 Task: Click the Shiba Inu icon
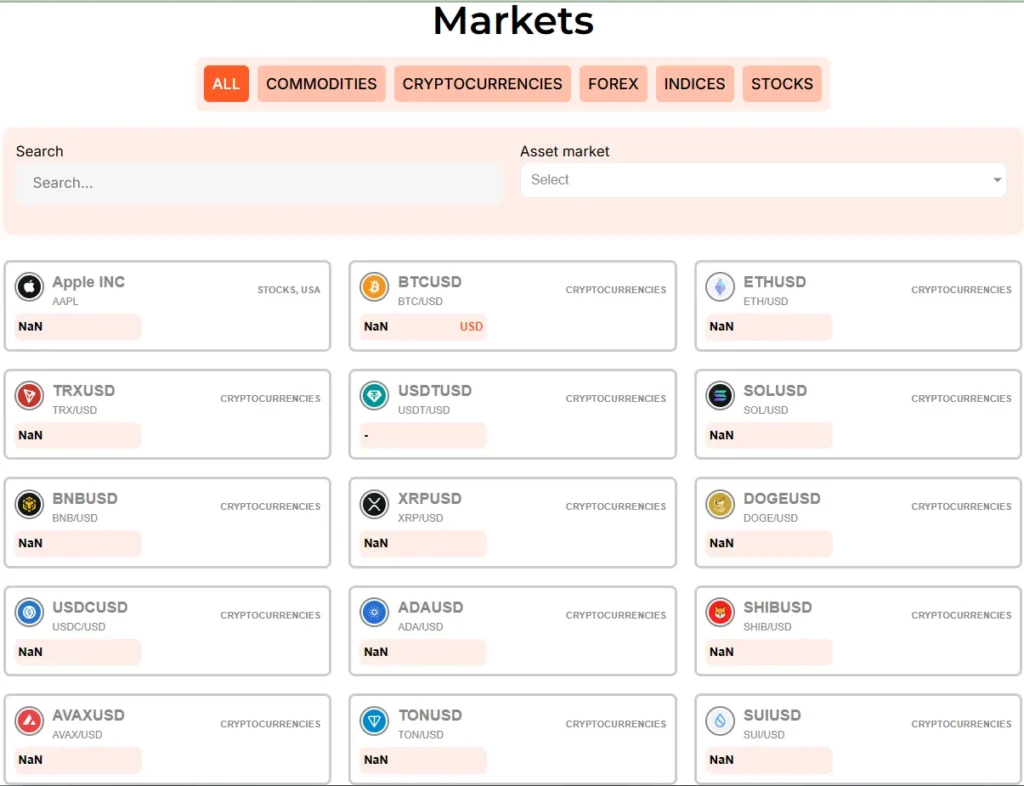pyautogui.click(x=720, y=613)
